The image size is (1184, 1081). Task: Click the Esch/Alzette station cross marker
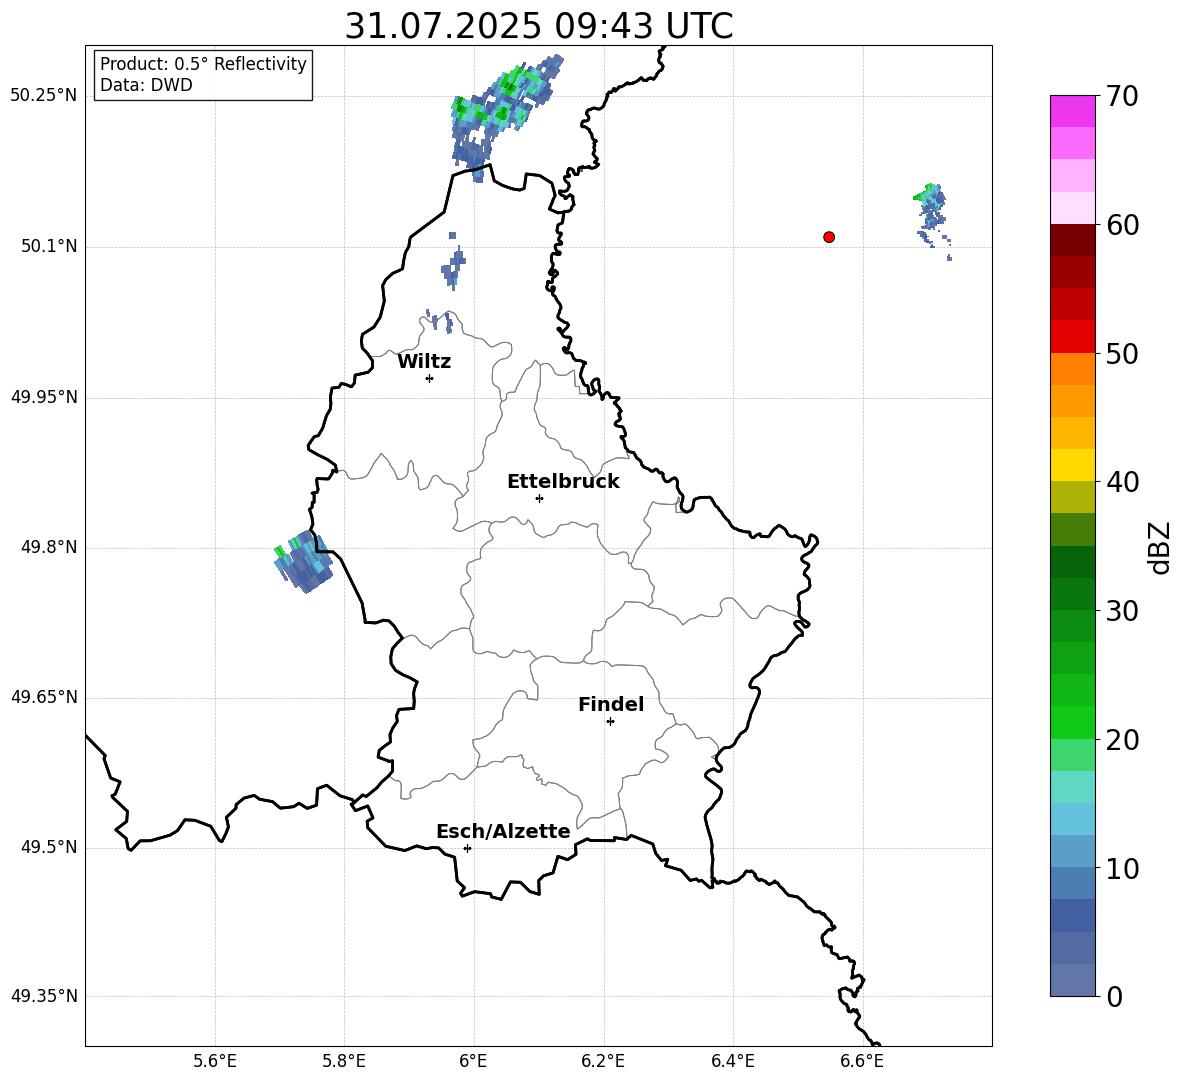click(467, 848)
